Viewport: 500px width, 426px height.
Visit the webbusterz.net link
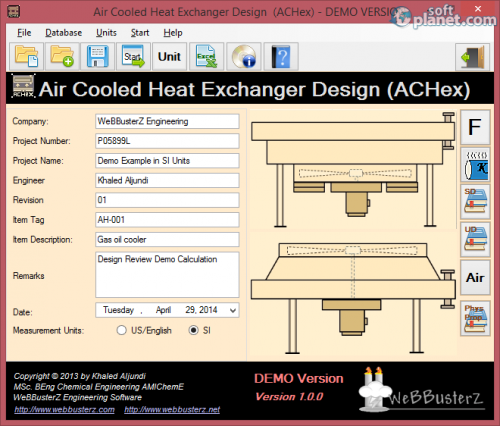point(172,410)
